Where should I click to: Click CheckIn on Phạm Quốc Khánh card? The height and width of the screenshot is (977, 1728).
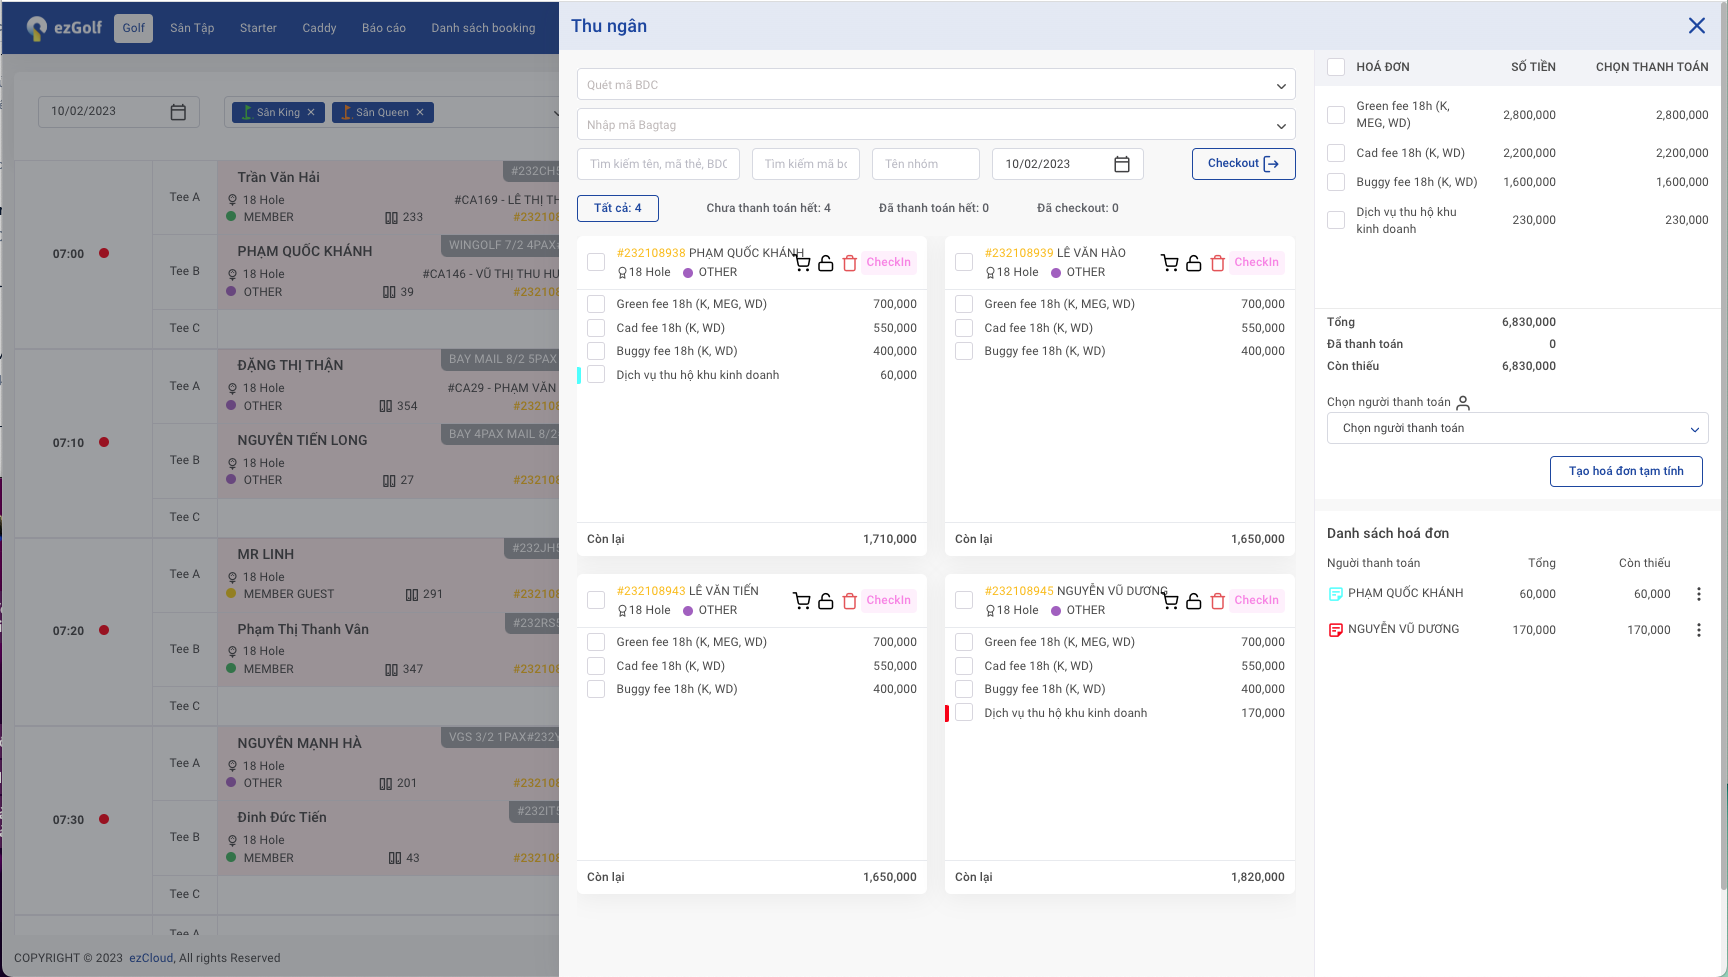click(889, 262)
